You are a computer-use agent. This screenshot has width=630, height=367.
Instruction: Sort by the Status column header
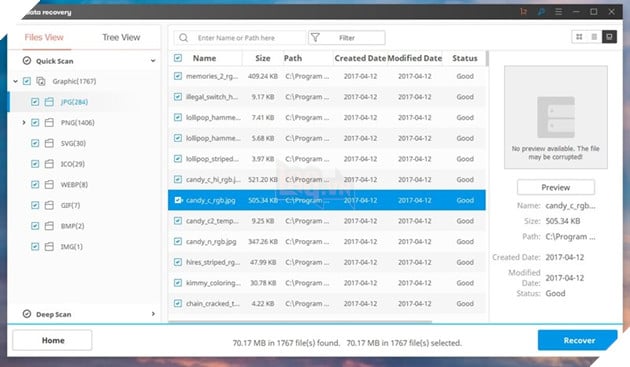pos(465,58)
